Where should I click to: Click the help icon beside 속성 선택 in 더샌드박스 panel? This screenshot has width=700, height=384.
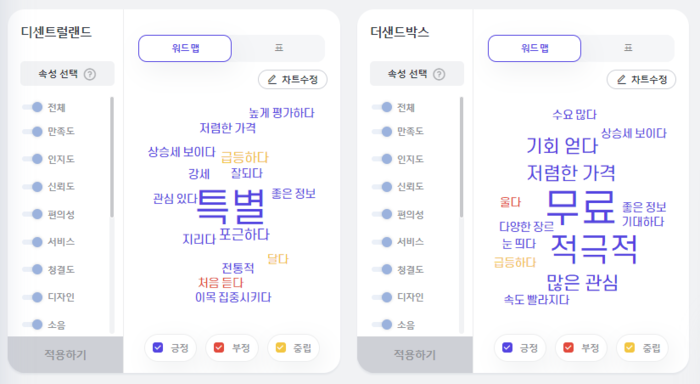tap(439, 74)
